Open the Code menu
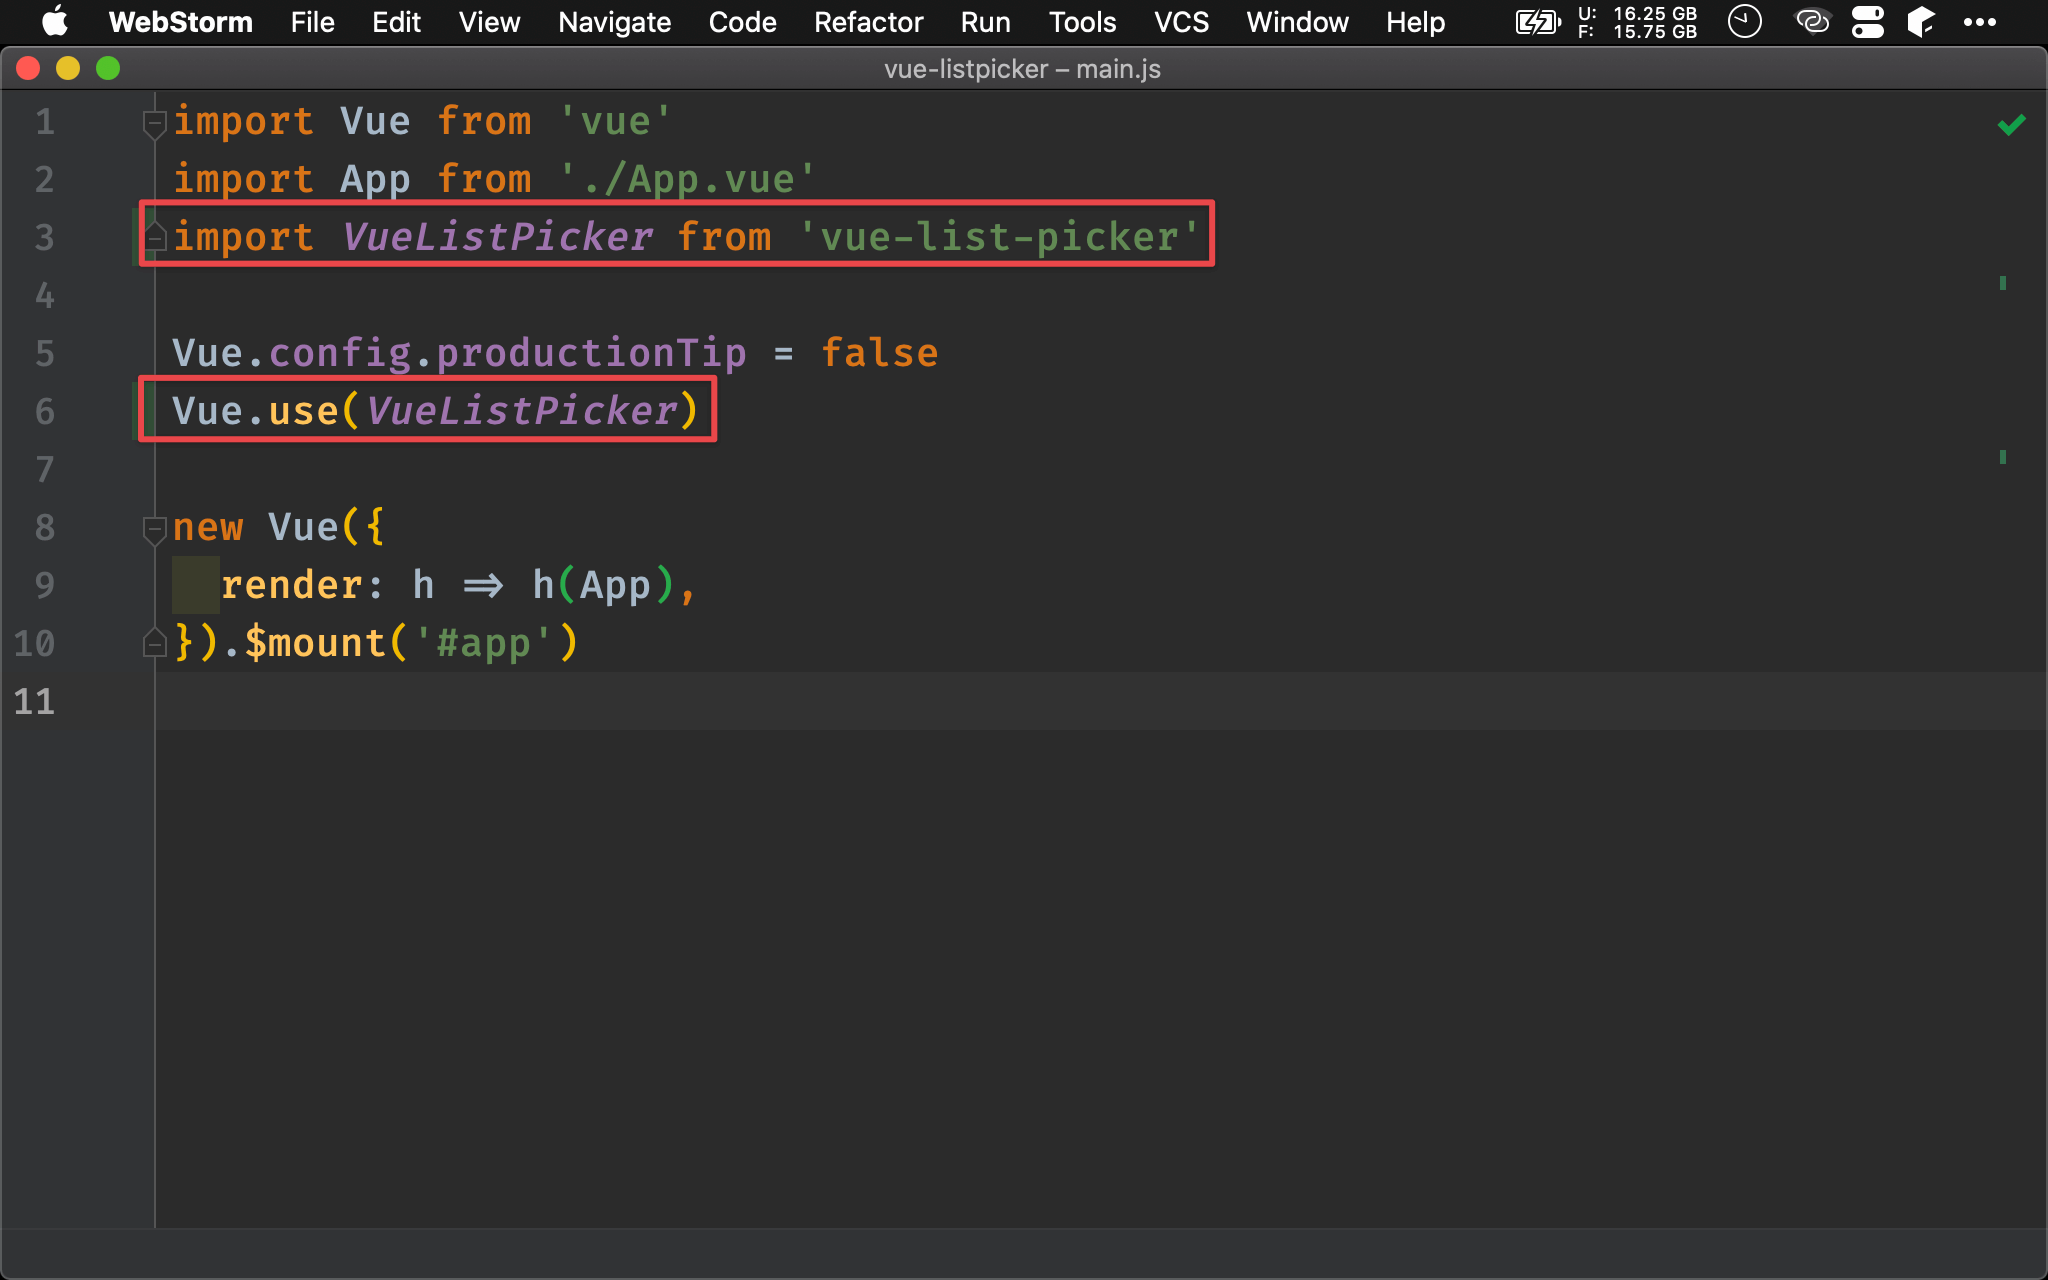Screen dimensions: 2048x1280 tap(742, 22)
